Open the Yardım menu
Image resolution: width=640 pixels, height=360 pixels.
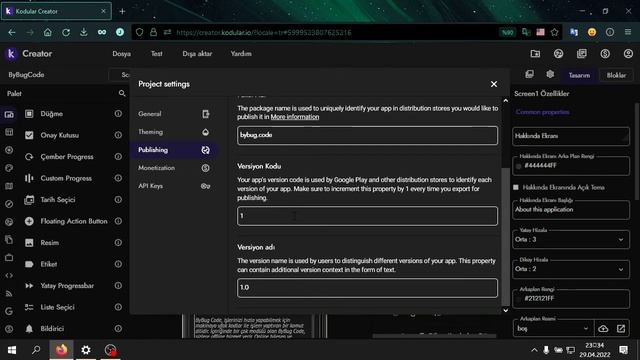[x=241, y=54]
